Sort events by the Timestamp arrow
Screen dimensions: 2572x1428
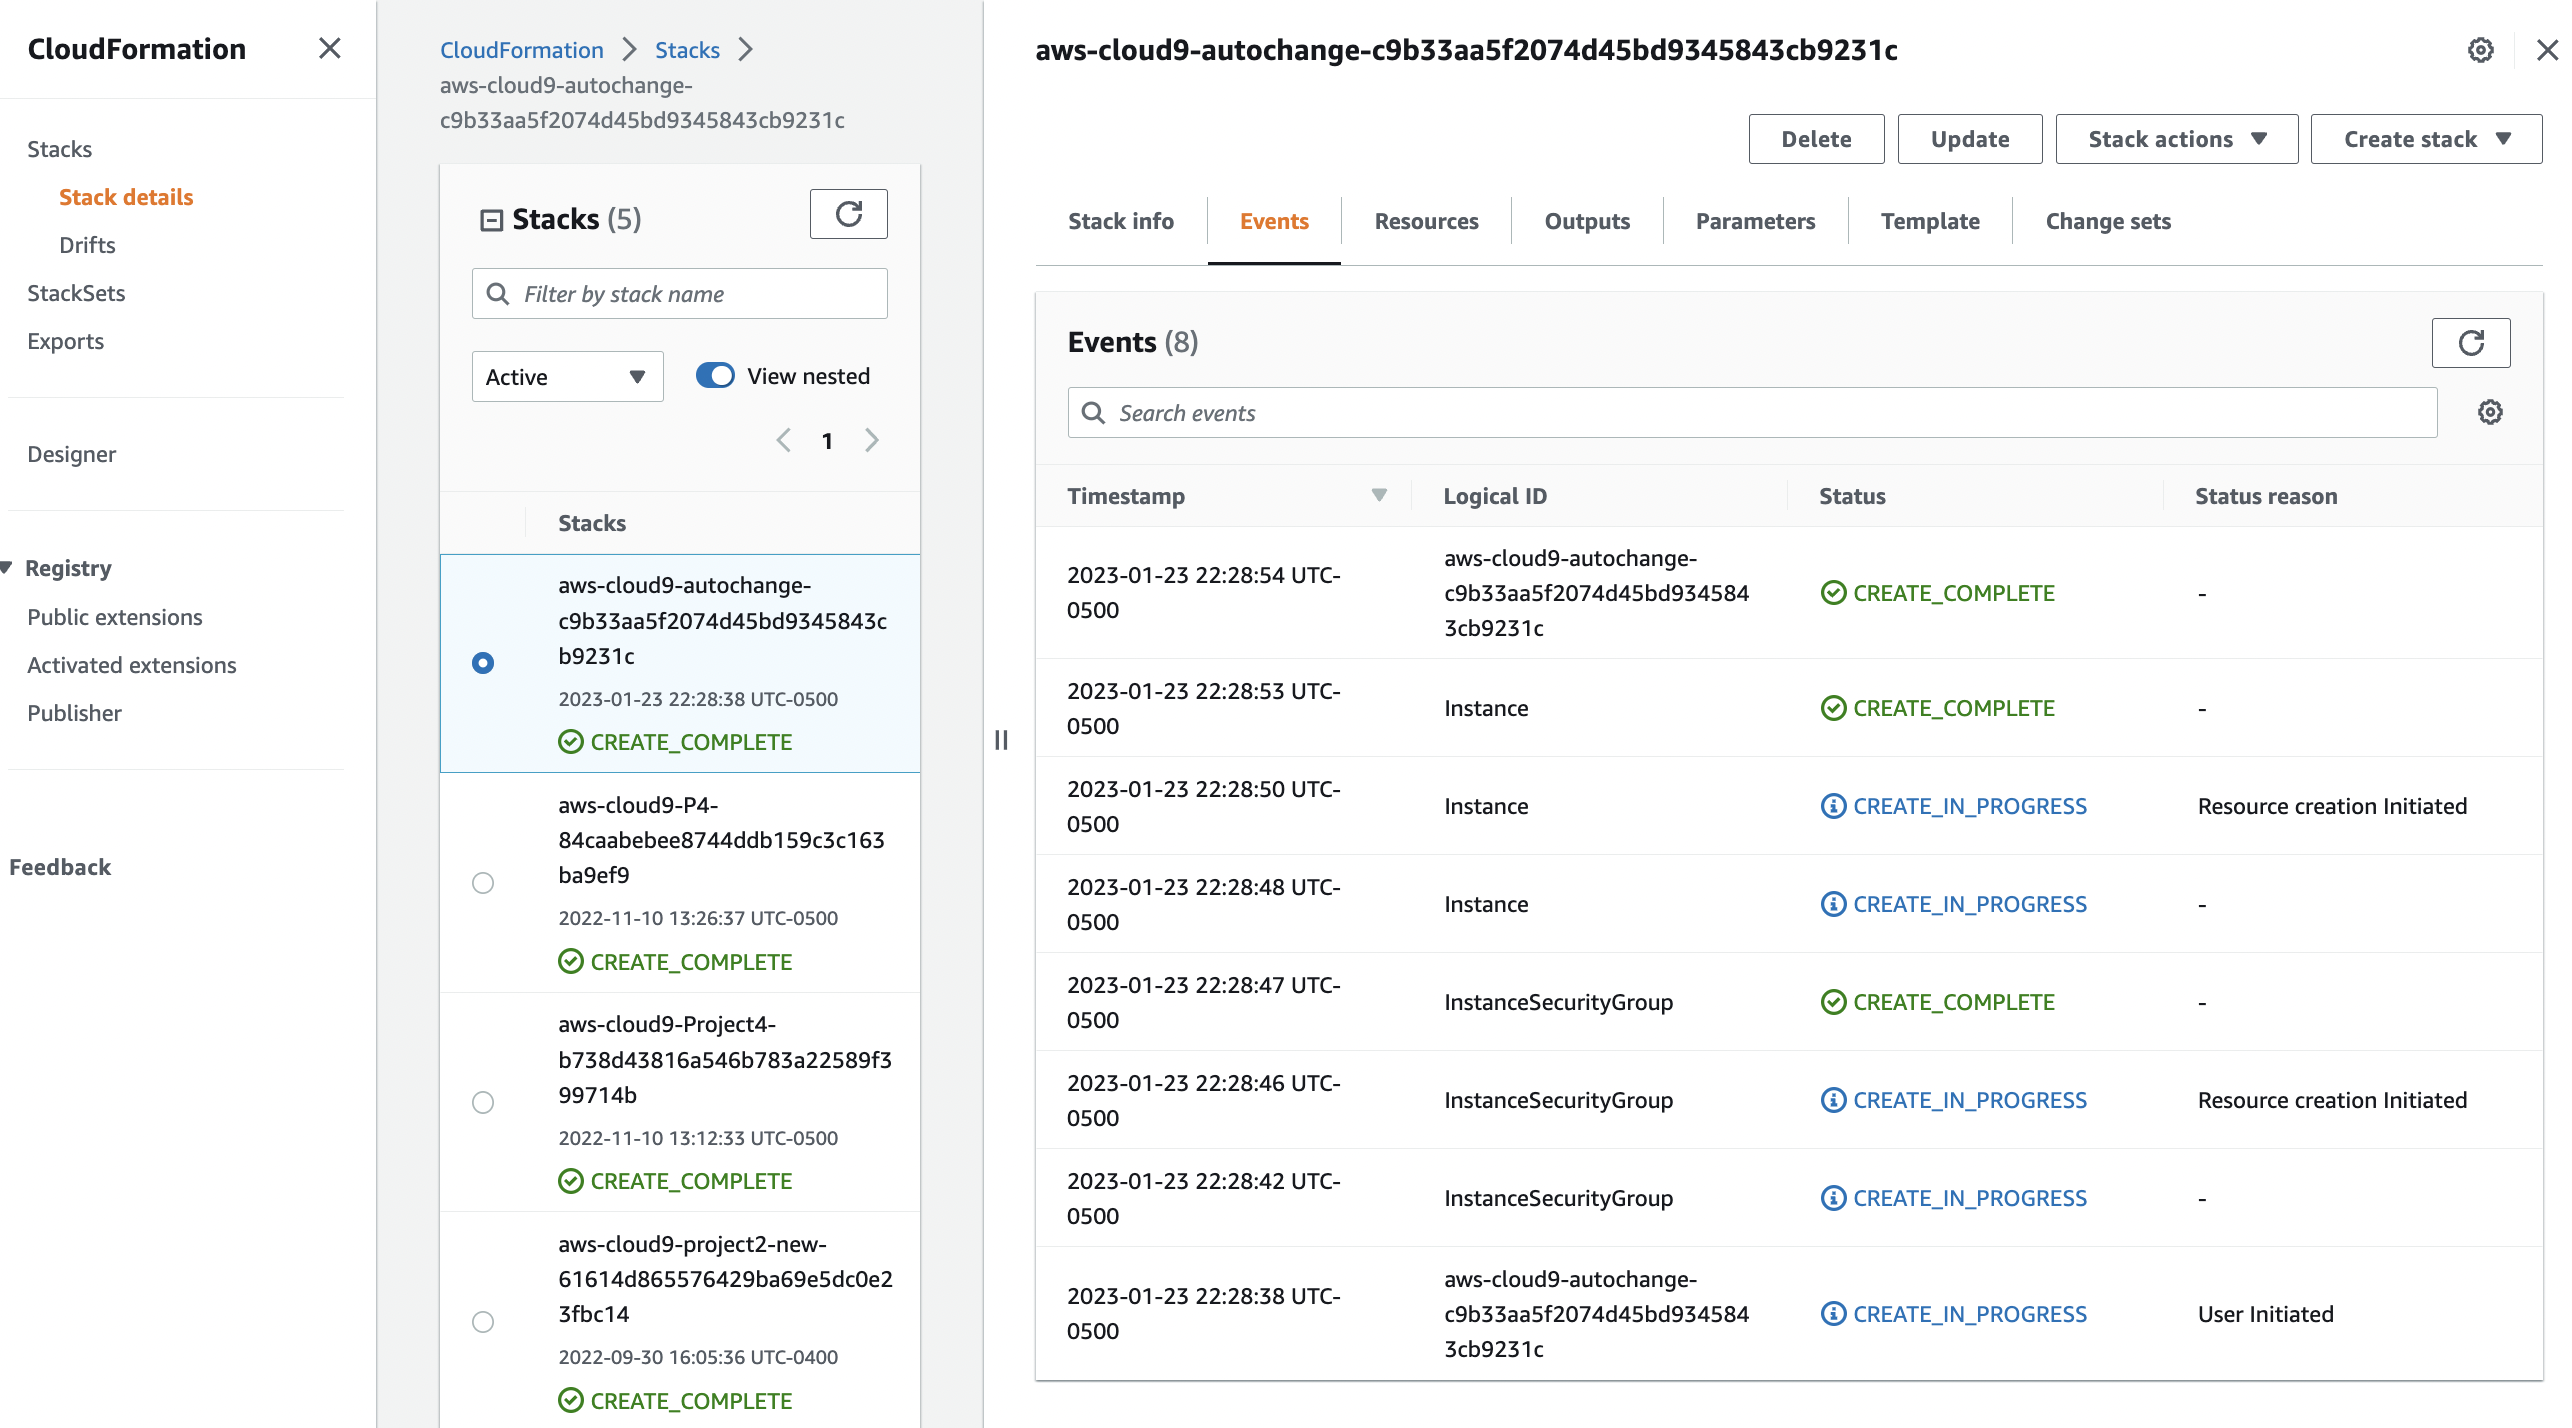click(x=1380, y=495)
